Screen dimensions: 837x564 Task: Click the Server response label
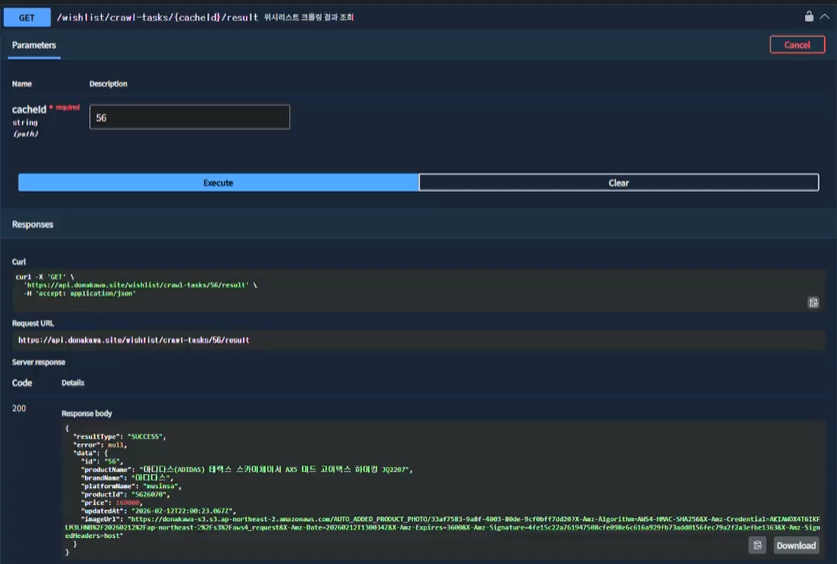pyautogui.click(x=38, y=362)
